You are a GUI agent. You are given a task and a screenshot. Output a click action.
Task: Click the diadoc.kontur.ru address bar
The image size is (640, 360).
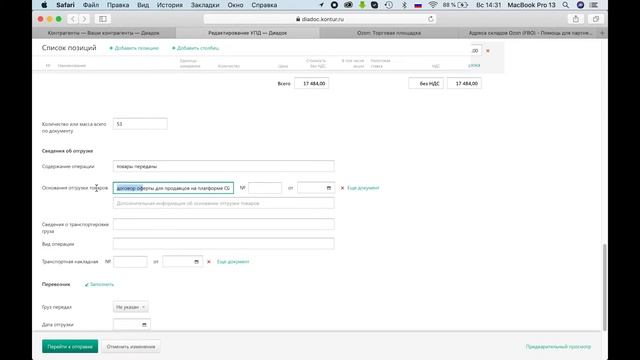[320, 19]
